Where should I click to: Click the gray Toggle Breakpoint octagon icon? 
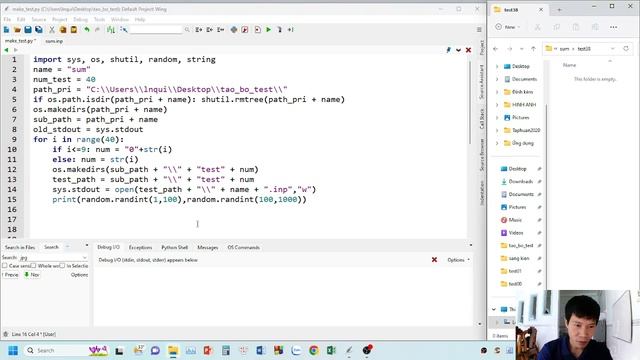[x=234, y=29]
